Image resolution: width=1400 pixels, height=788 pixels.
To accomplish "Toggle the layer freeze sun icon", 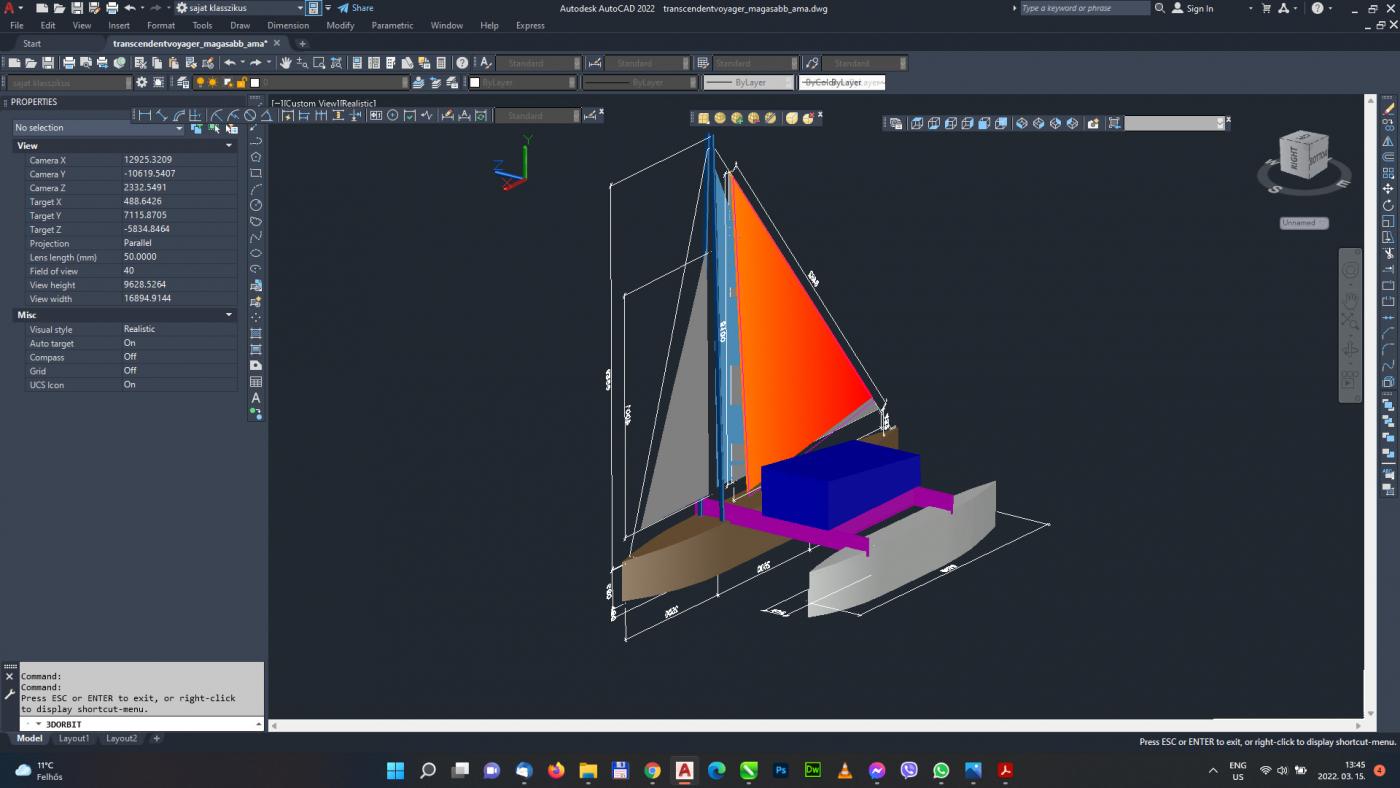I will 213,83.
